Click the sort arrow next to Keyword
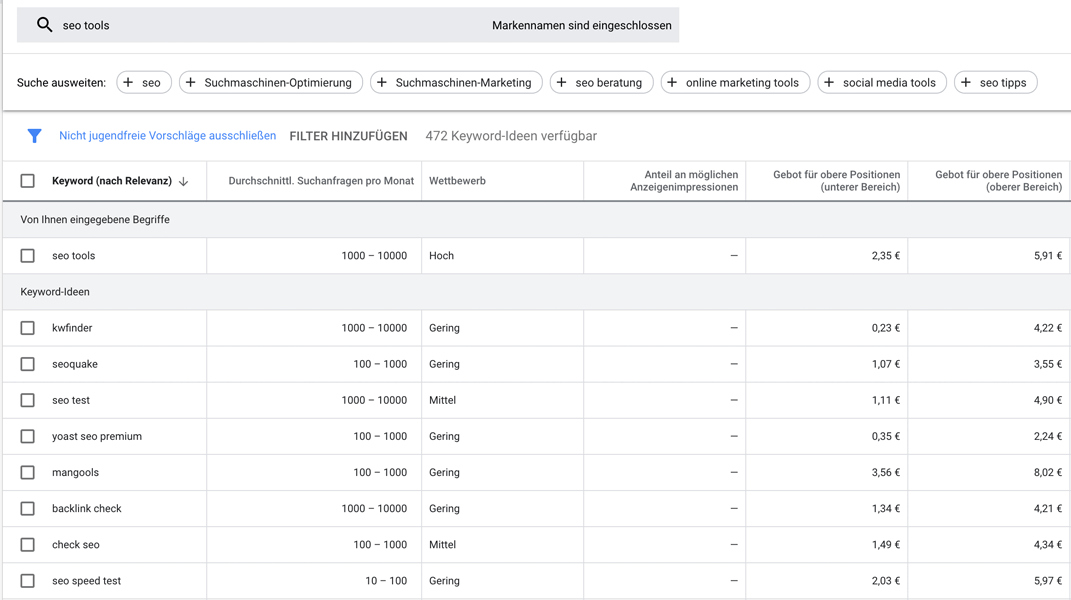Screen dimensions: 1071x600 point(183,182)
